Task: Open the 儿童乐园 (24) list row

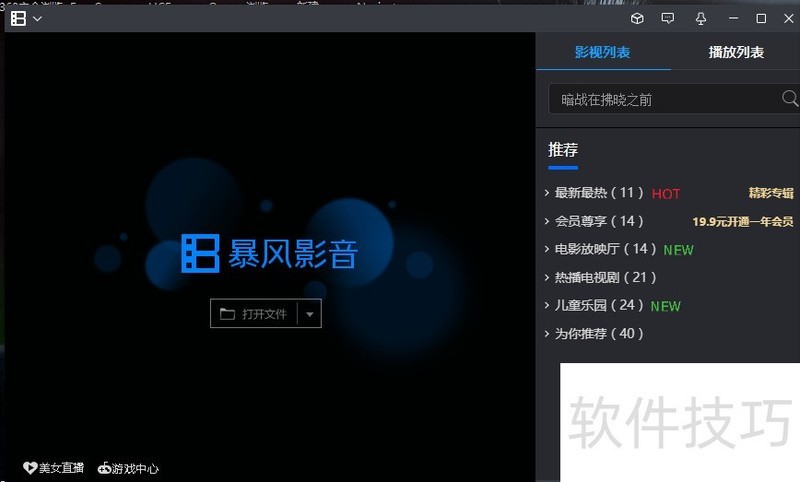Action: click(668, 306)
